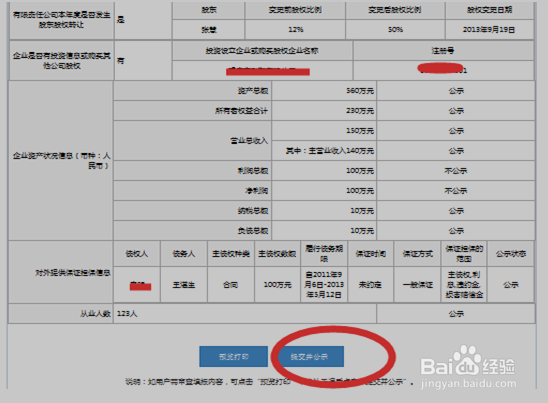Select the 50% post-change equity value
This screenshot has height=403, width=548.
tap(395, 30)
